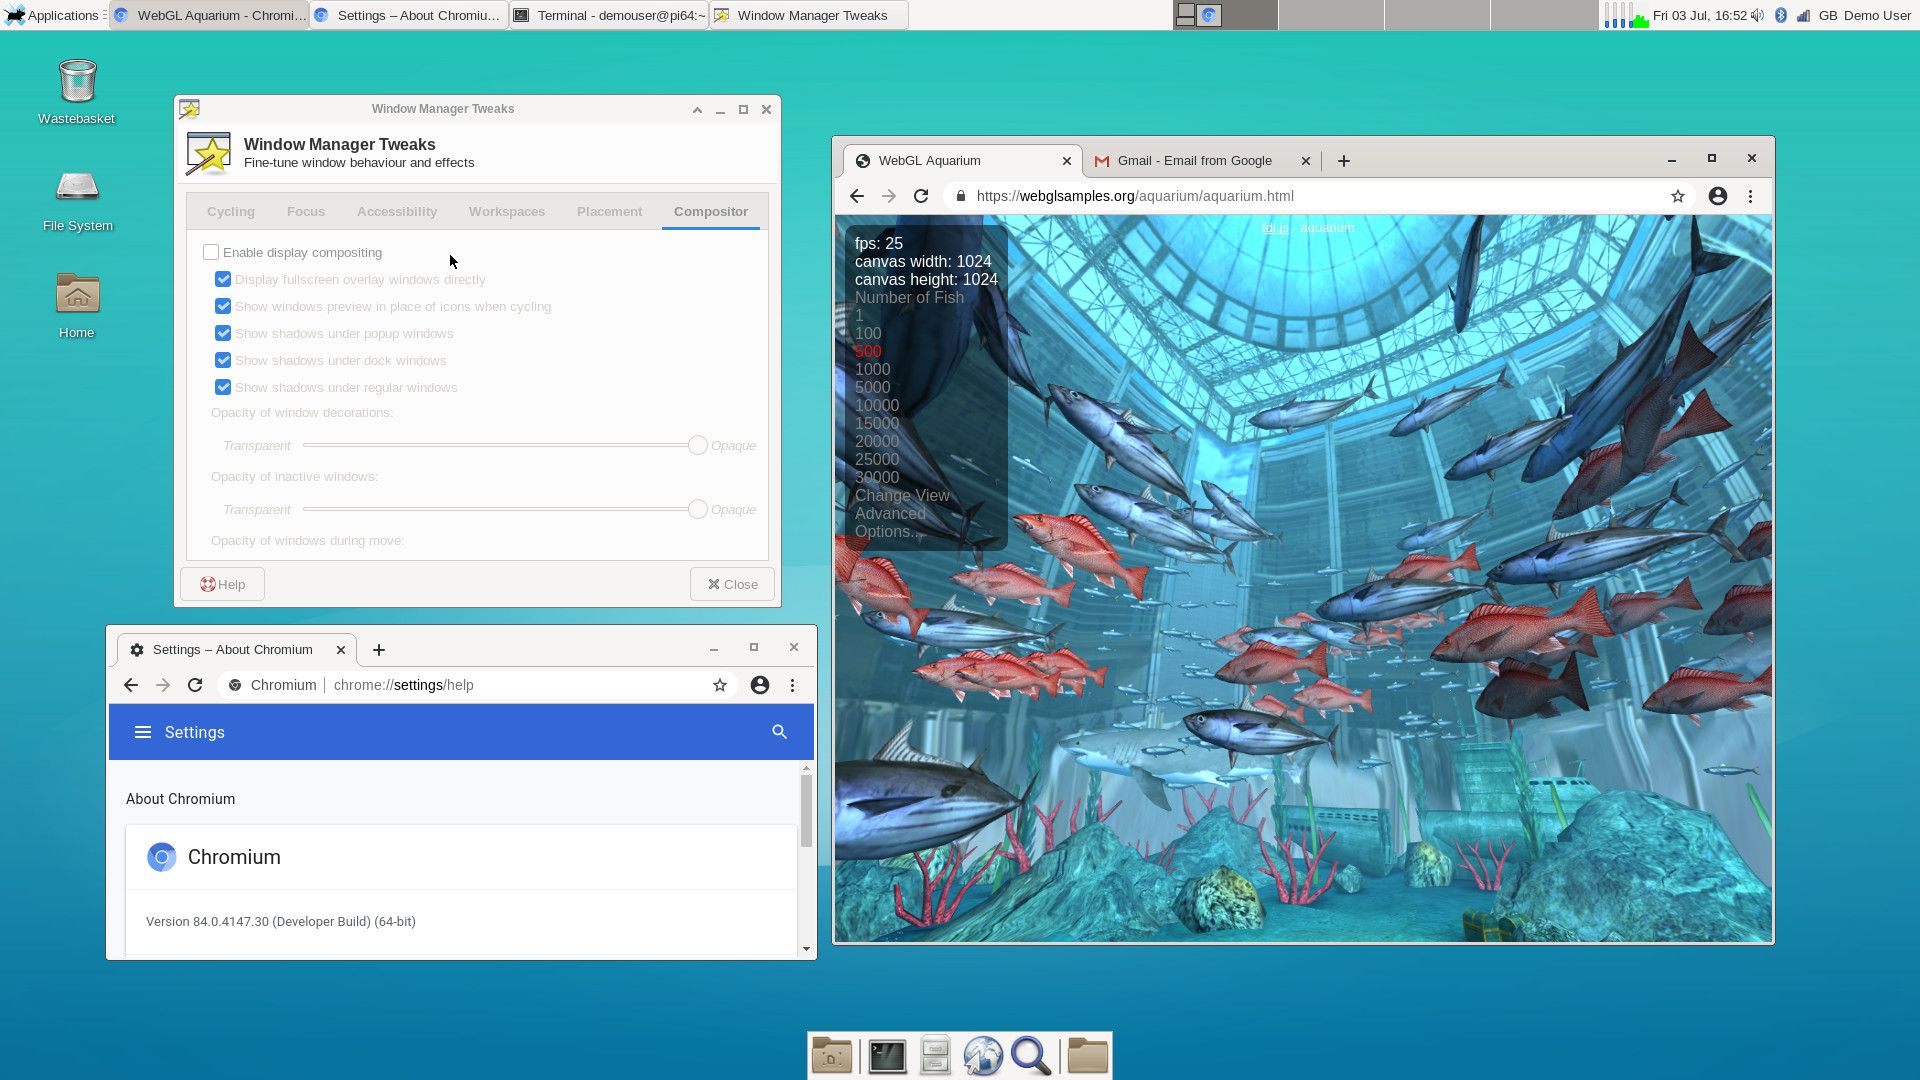Viewport: 1920px width, 1080px height.
Task: Click window decorations opacity slider handle
Action: click(698, 445)
